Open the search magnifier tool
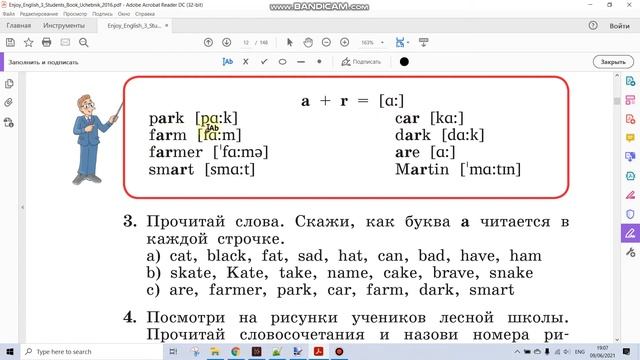 [84, 42]
